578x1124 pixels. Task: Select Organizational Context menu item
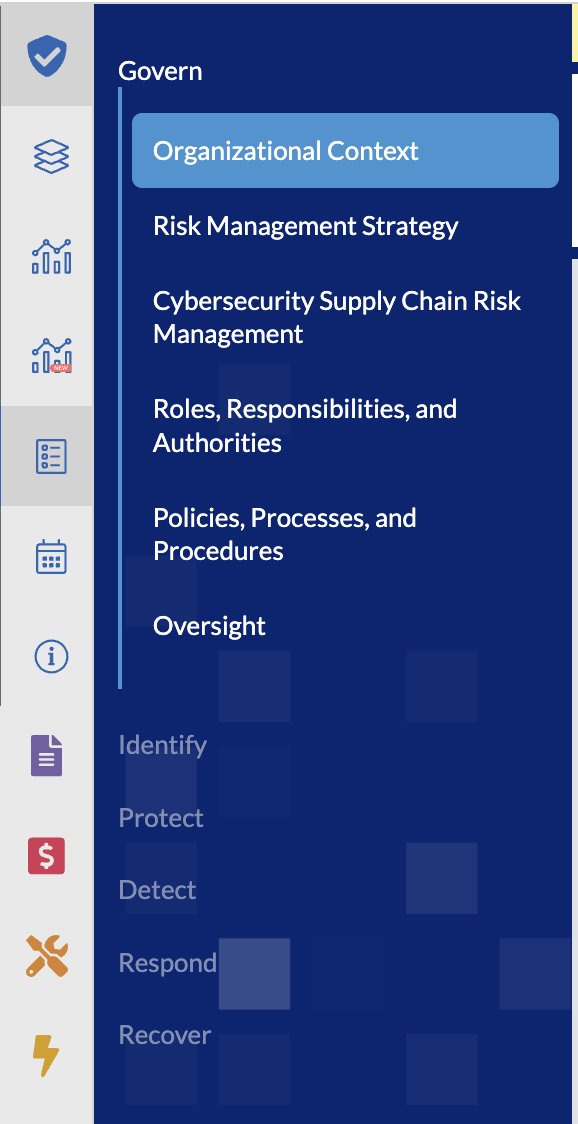346,151
